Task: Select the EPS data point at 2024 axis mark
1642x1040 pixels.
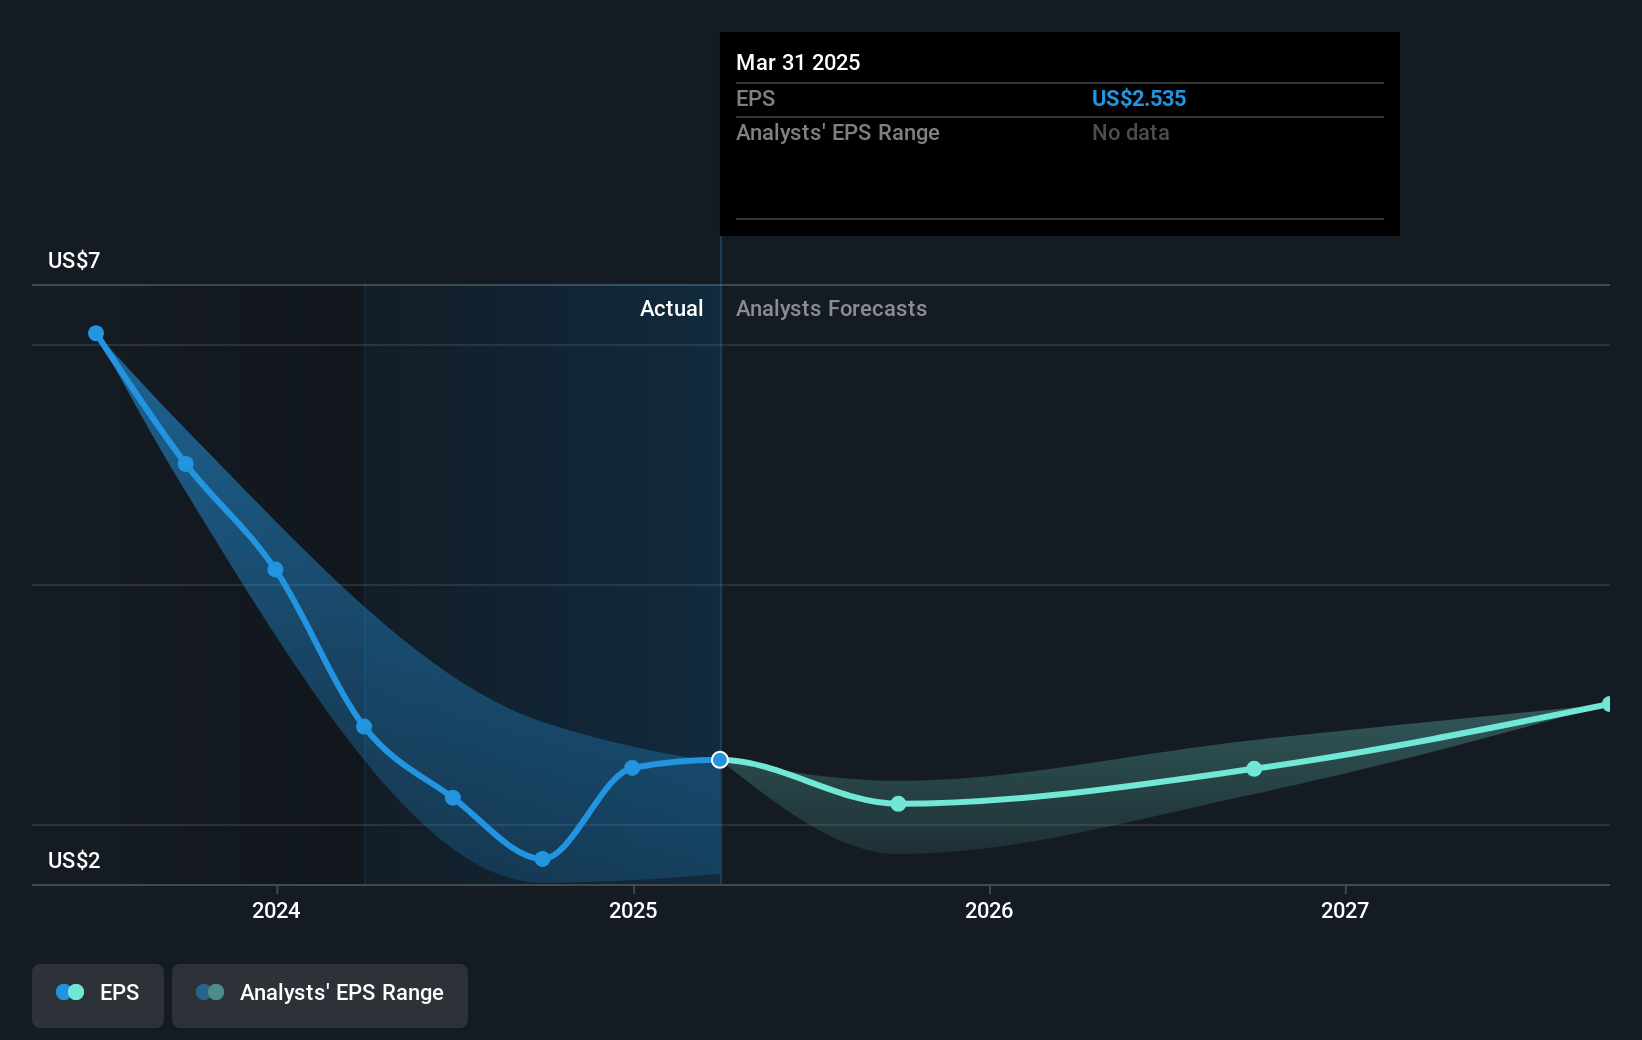Action: (x=276, y=570)
